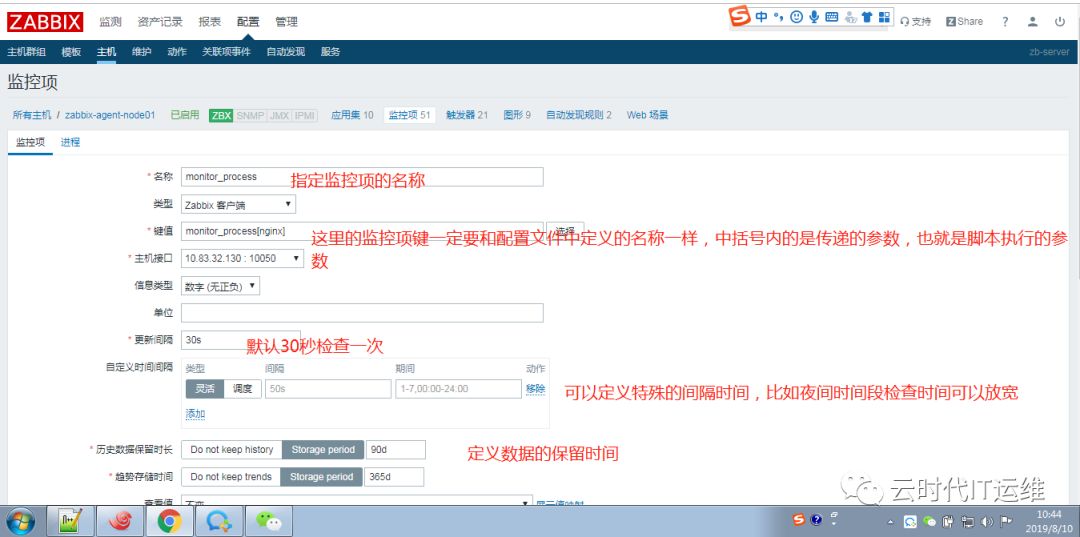Click the 单位 units field
Viewport: 1080px width, 537px height.
[362, 313]
